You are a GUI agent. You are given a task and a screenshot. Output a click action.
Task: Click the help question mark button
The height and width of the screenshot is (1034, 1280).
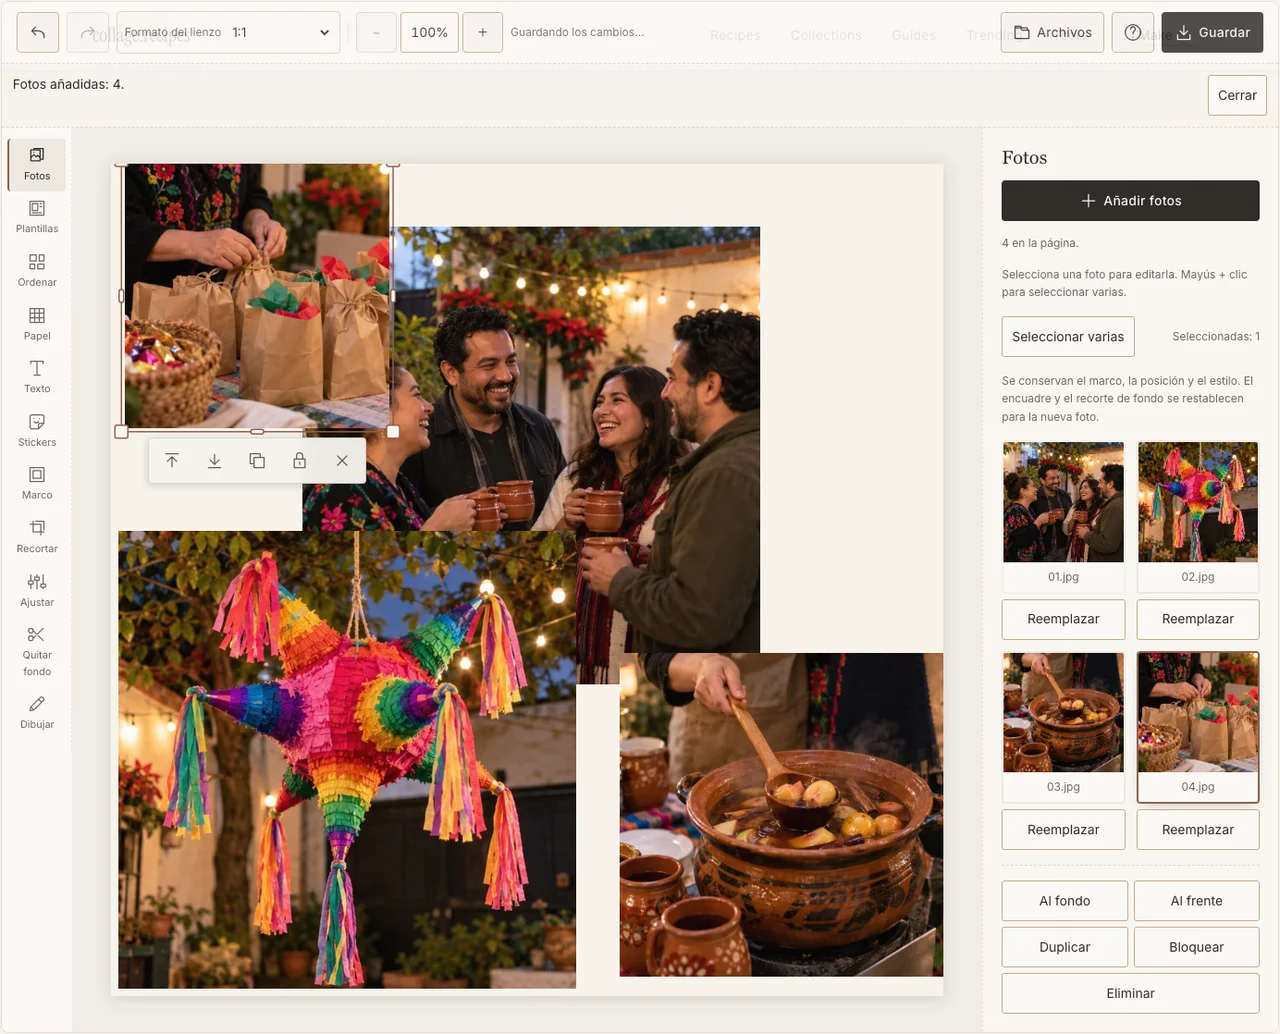1133,32
